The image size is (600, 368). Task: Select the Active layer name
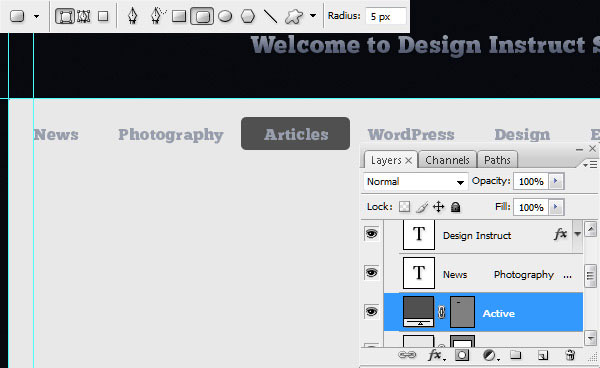click(499, 314)
